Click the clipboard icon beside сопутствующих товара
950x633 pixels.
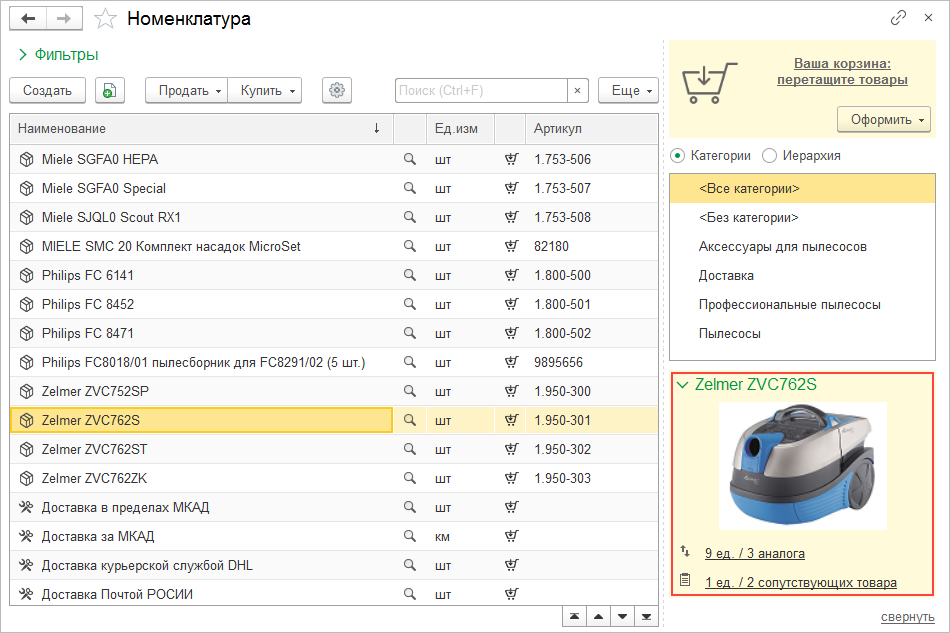point(685,580)
